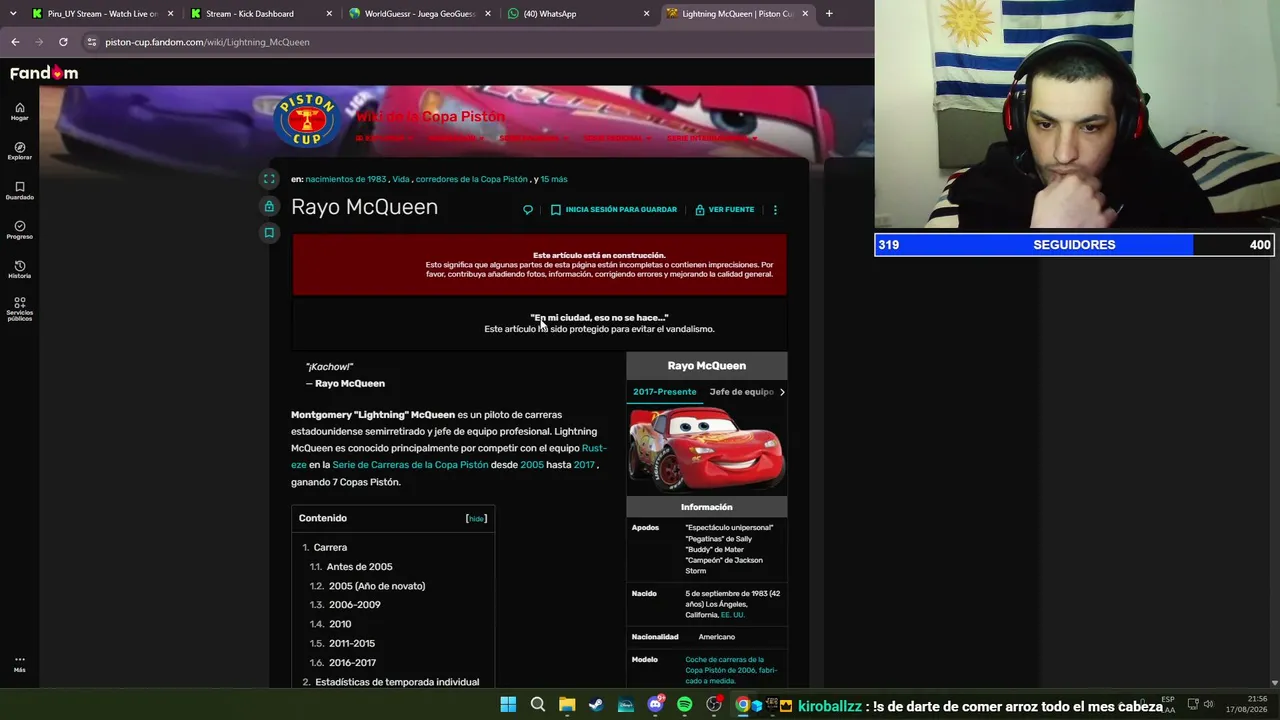1280x720 pixels.
Task: Click the browser forward arrow
Action: [39, 42]
